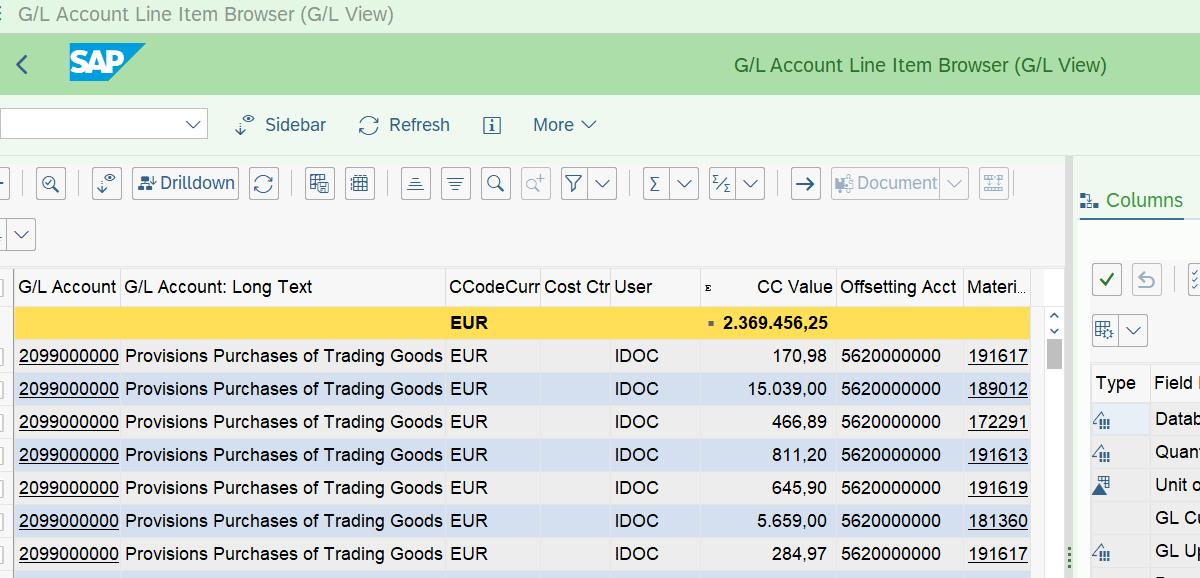Open the Document dropdown arrow
This screenshot has width=1200, height=578.
coord(954,183)
